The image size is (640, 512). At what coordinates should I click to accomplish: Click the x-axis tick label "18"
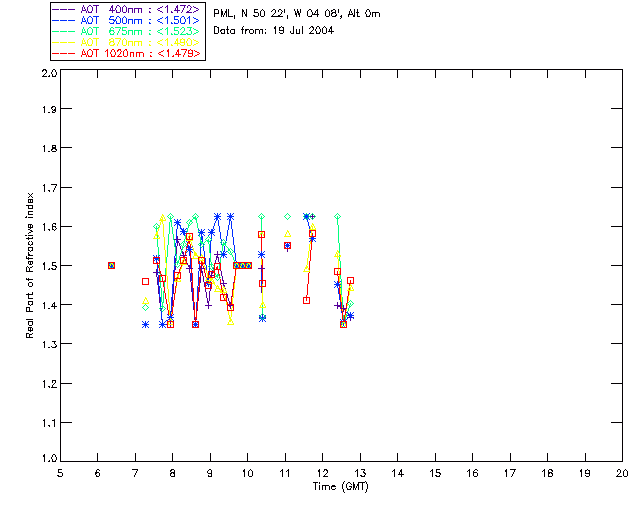[547, 473]
